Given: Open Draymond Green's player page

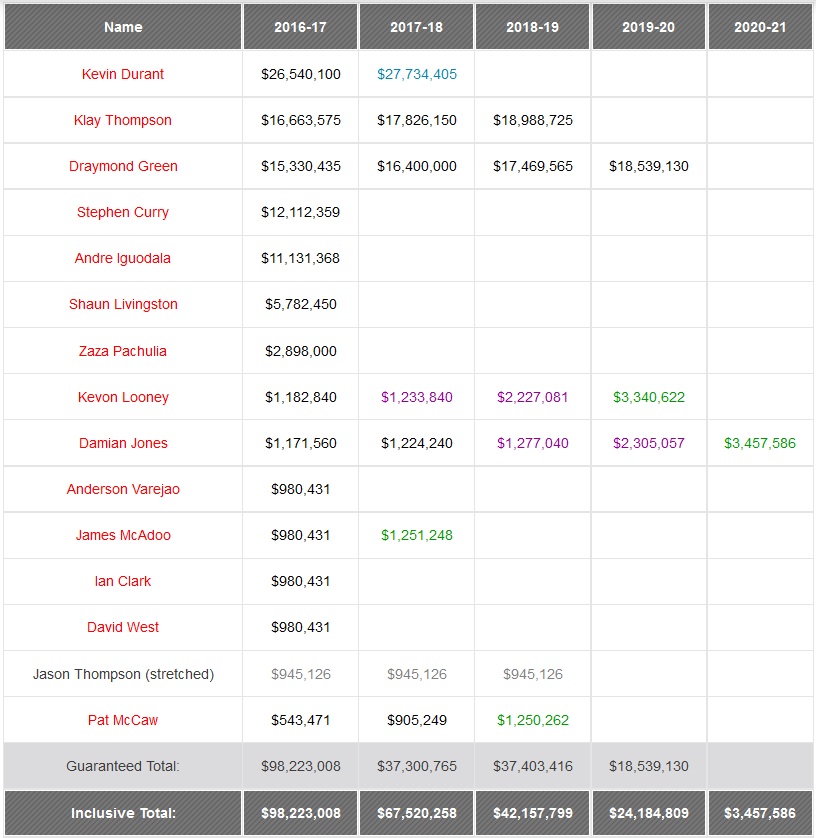Looking at the screenshot, I should click(x=123, y=166).
